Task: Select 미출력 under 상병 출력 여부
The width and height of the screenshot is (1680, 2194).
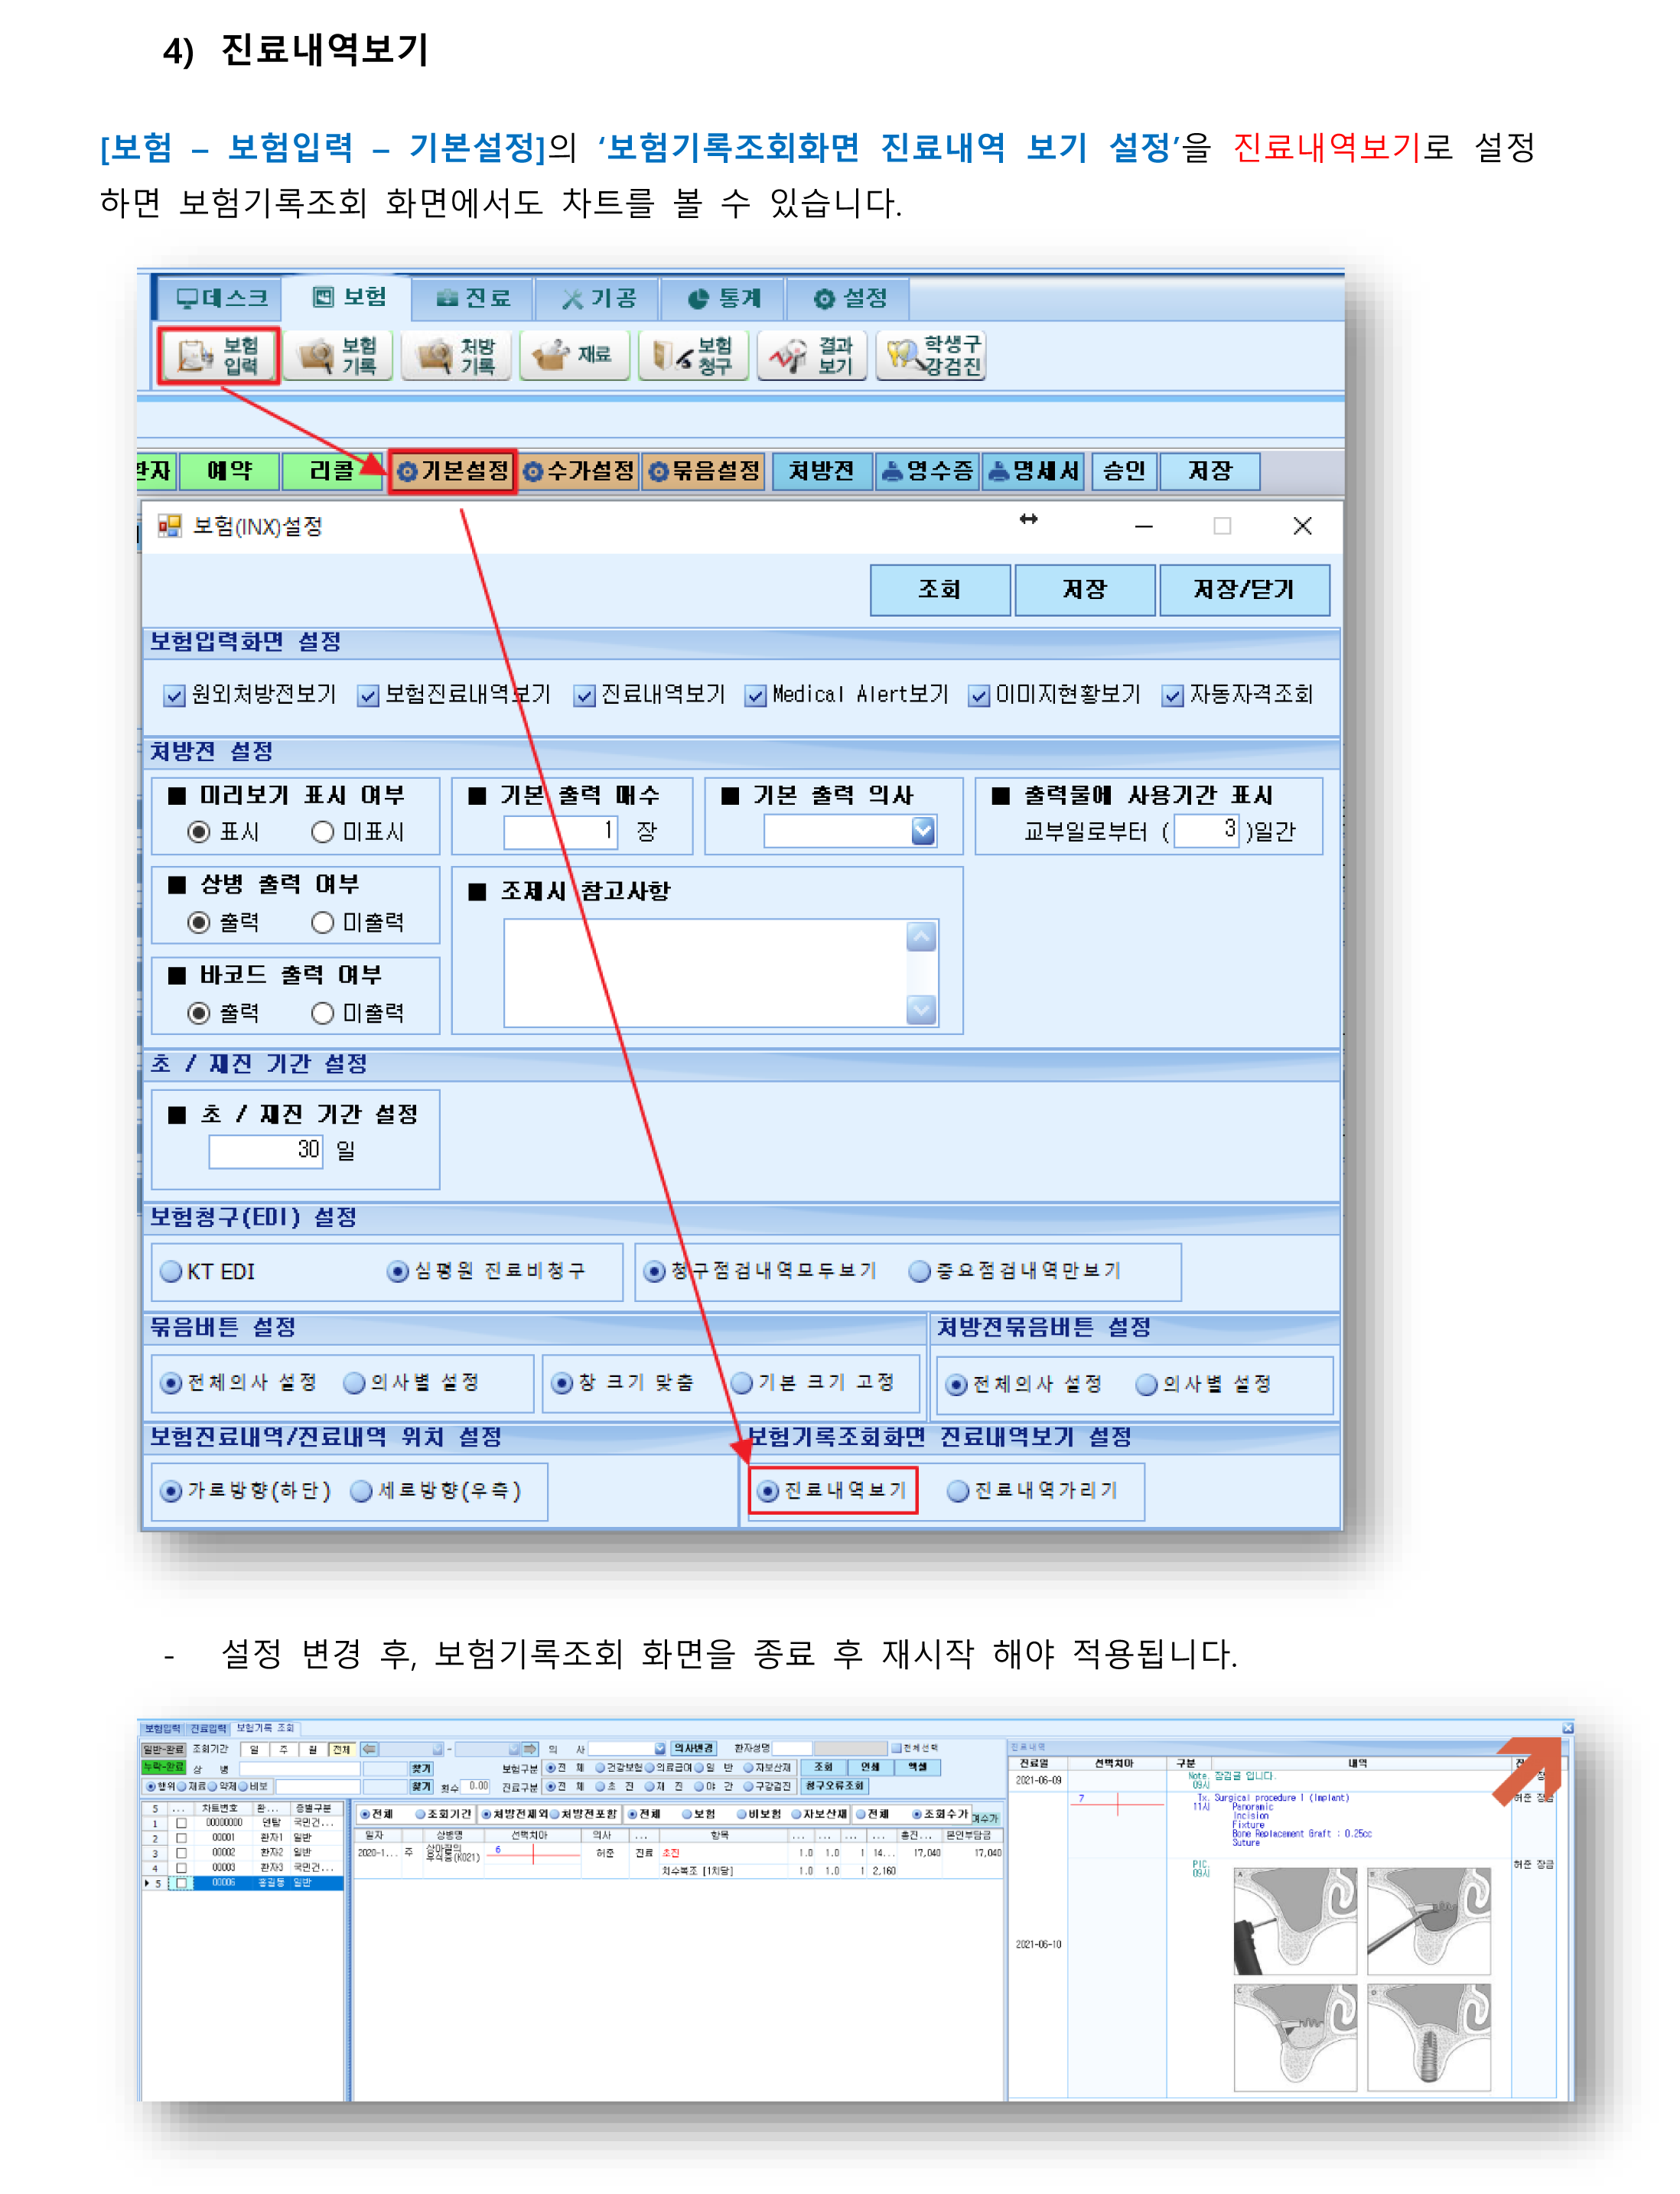Action: pos(322,922)
